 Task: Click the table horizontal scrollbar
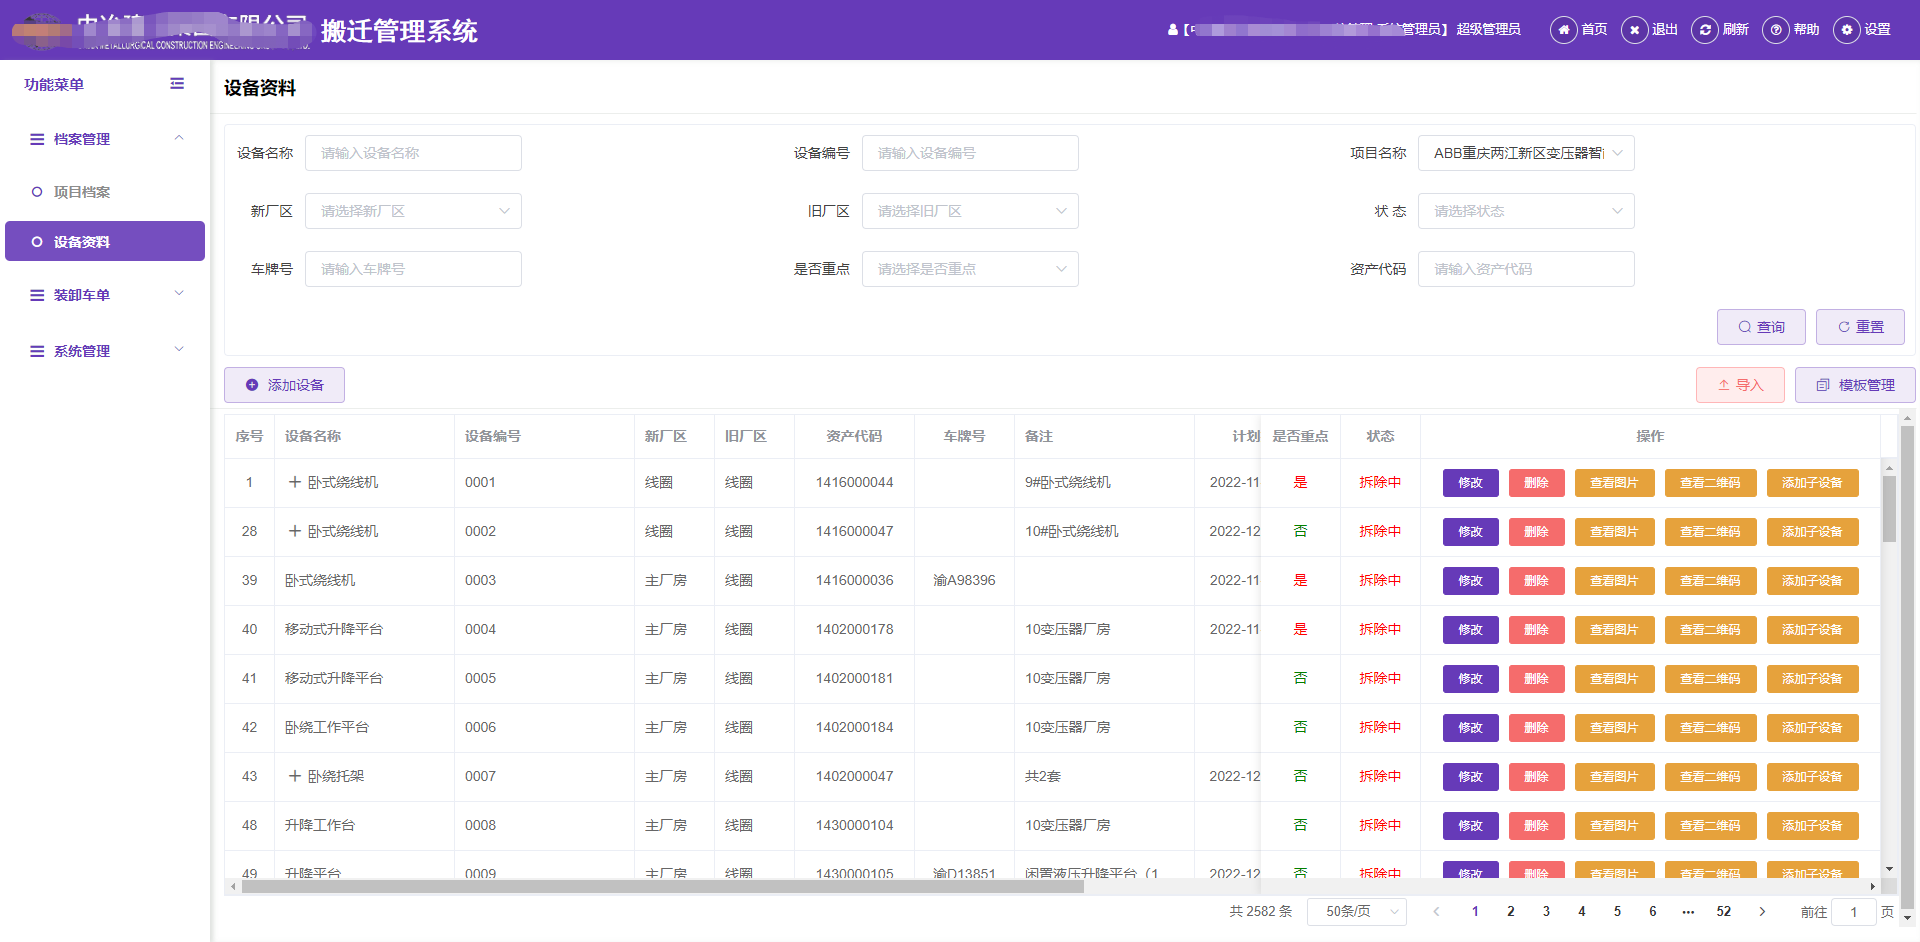[x=663, y=886]
